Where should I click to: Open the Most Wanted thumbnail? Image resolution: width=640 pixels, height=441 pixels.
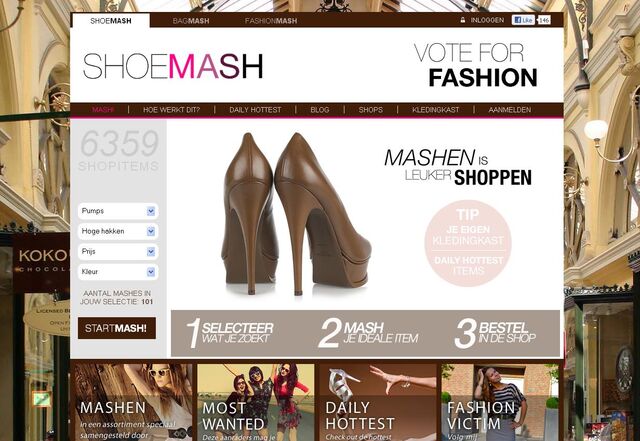(256, 402)
